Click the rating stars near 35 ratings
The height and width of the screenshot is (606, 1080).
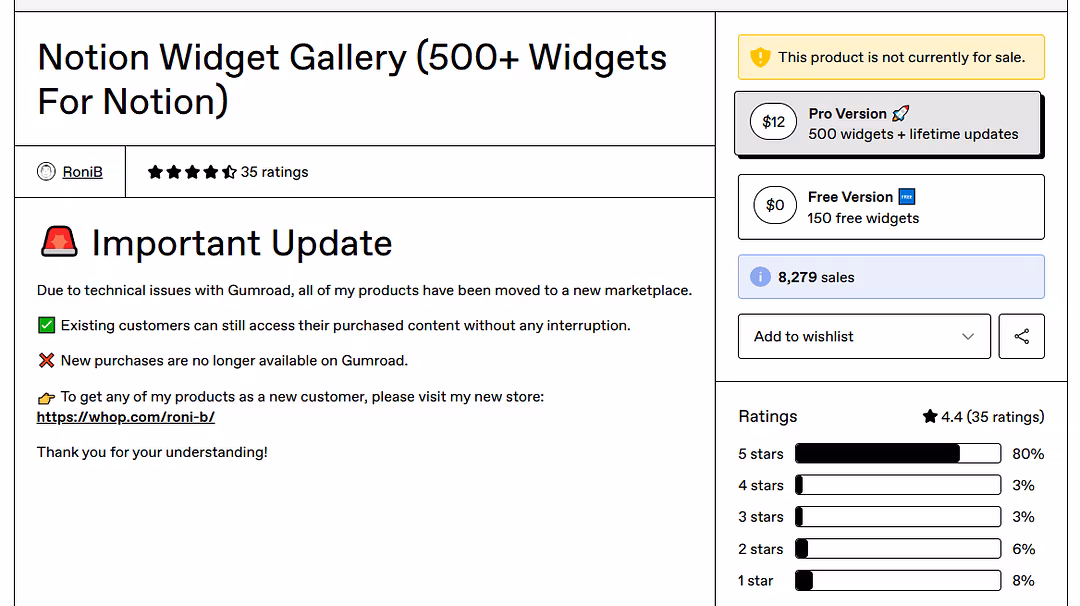(x=192, y=172)
